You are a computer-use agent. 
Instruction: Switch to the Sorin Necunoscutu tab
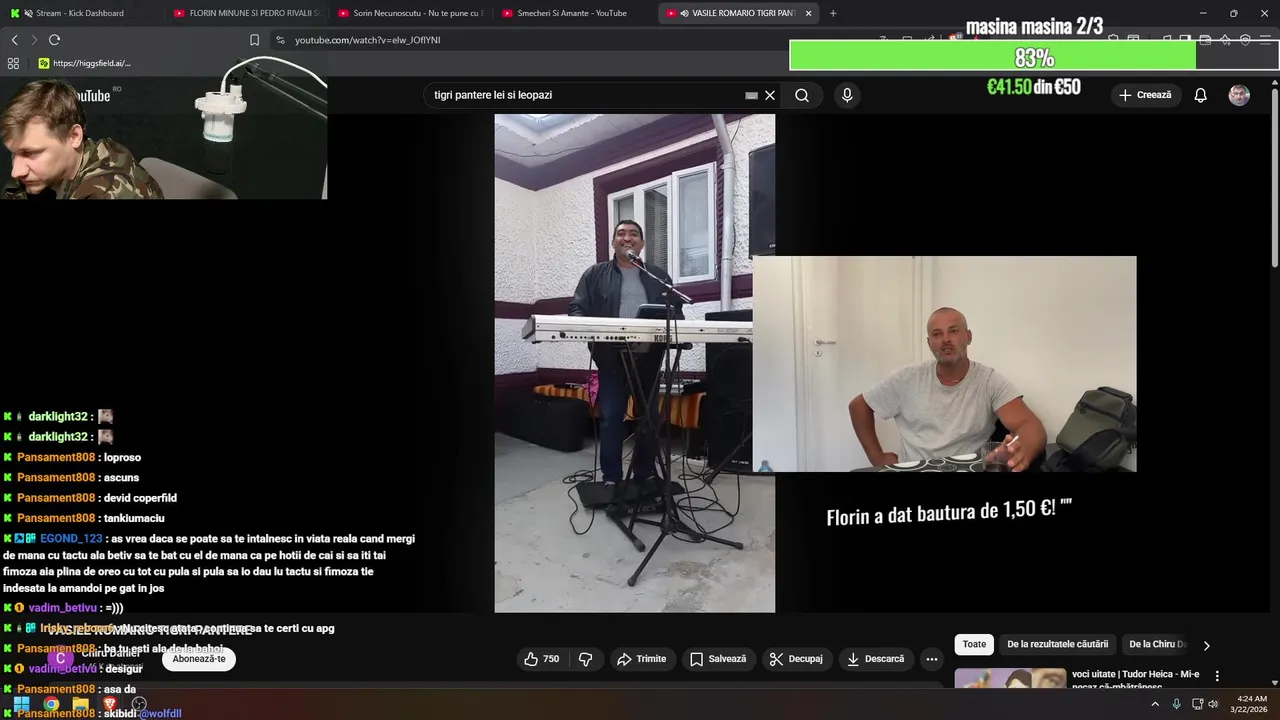click(x=410, y=13)
